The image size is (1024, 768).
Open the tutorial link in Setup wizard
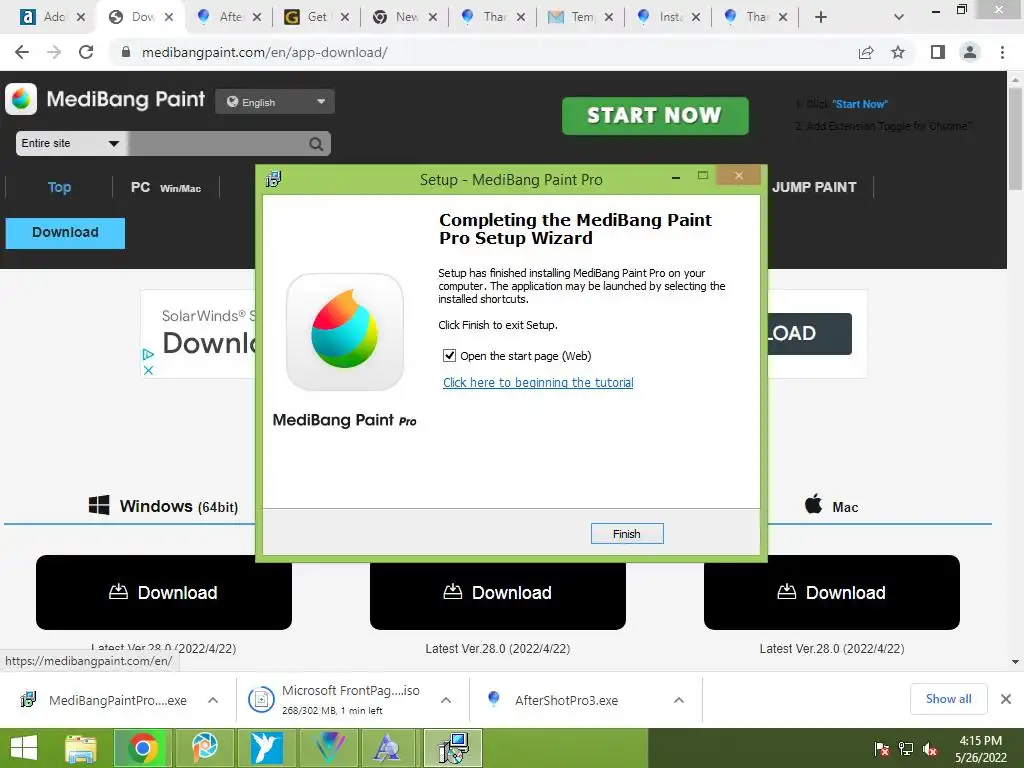[x=538, y=383]
